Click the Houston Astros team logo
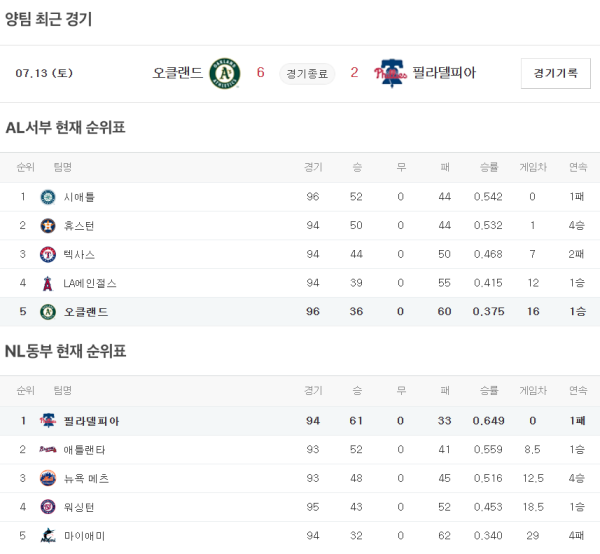This screenshot has width=600, height=554. 47,226
